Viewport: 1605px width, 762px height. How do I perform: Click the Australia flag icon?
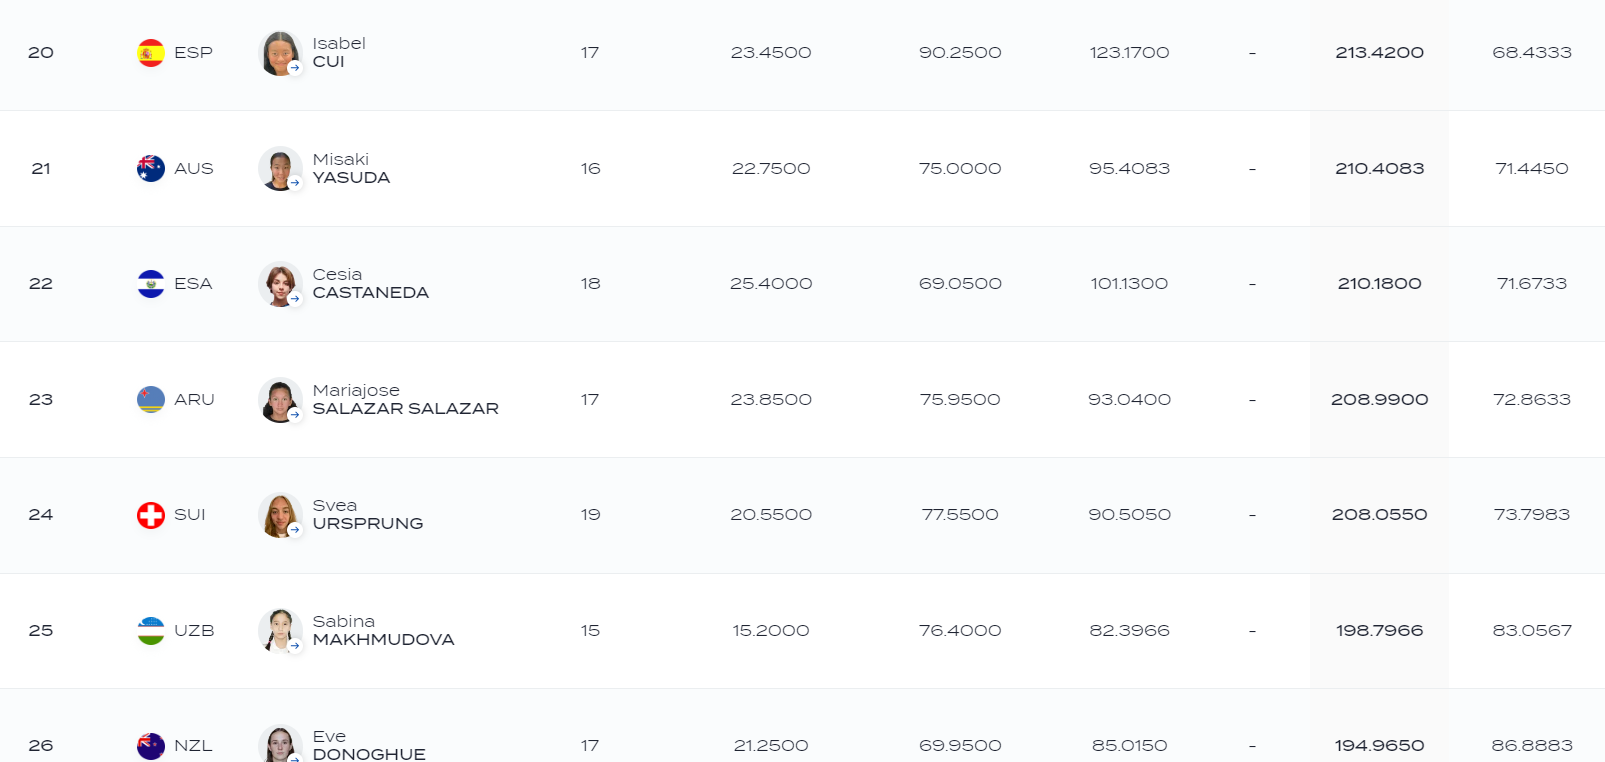click(151, 168)
